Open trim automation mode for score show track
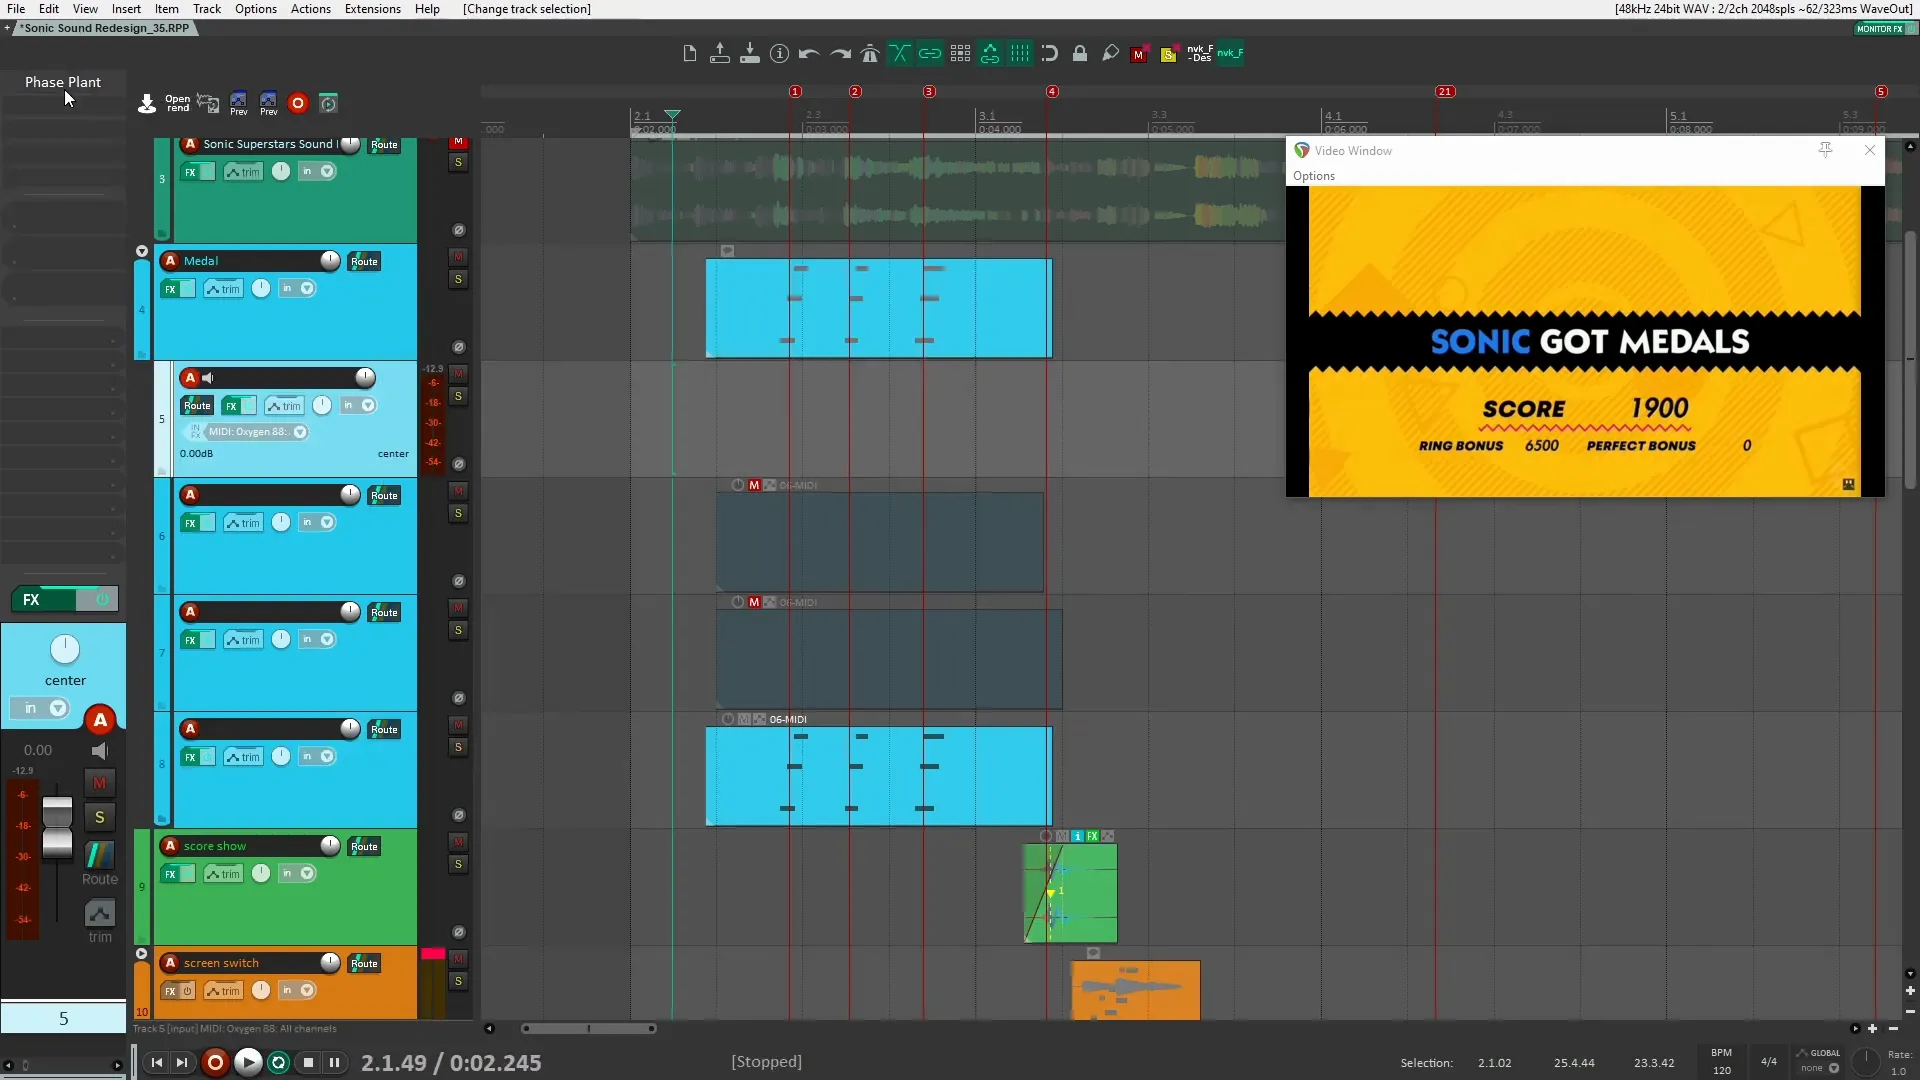1920x1080 pixels. 224,874
